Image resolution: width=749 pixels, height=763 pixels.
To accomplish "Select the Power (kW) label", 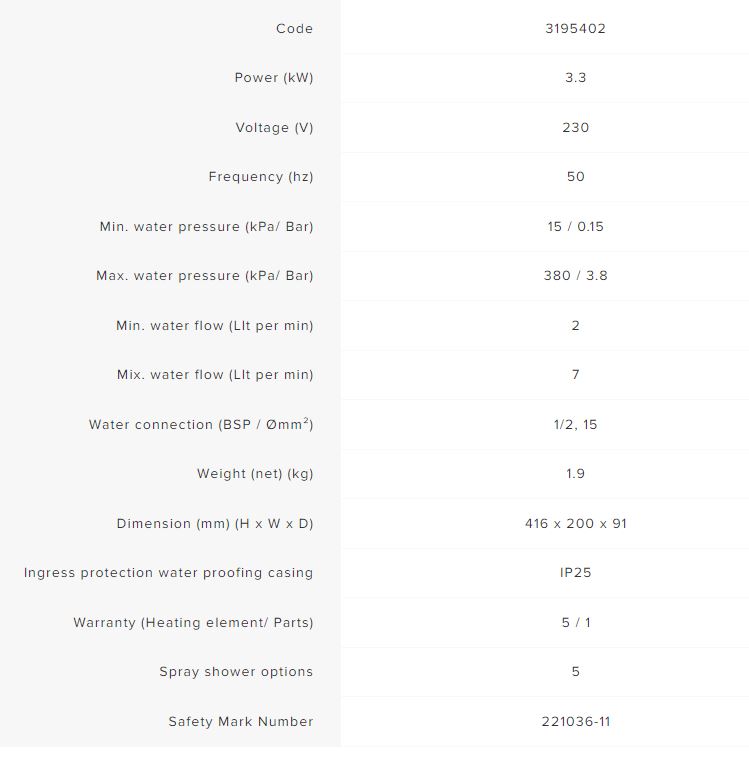I will tap(273, 78).
